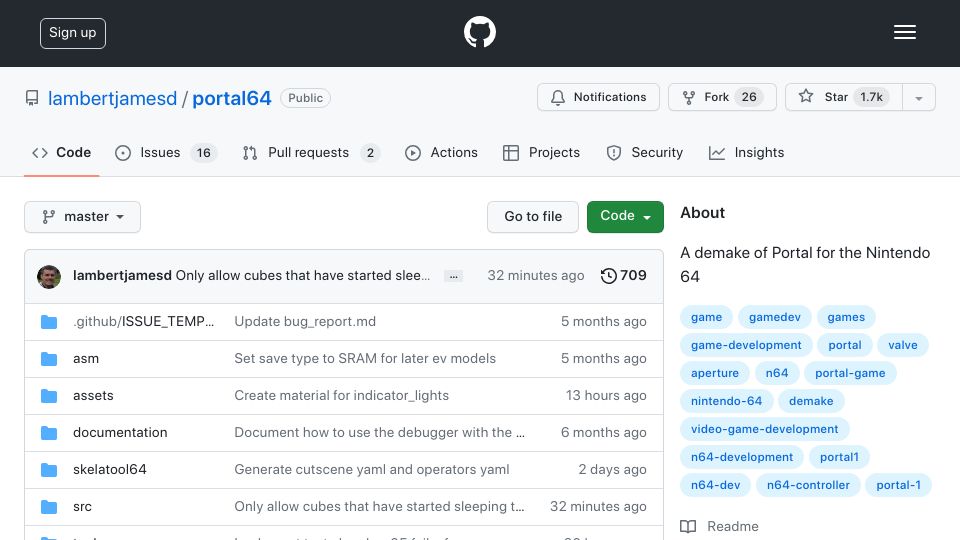Open 'Document how to use the debugger' commit
The image size is (960, 540).
tap(380, 432)
